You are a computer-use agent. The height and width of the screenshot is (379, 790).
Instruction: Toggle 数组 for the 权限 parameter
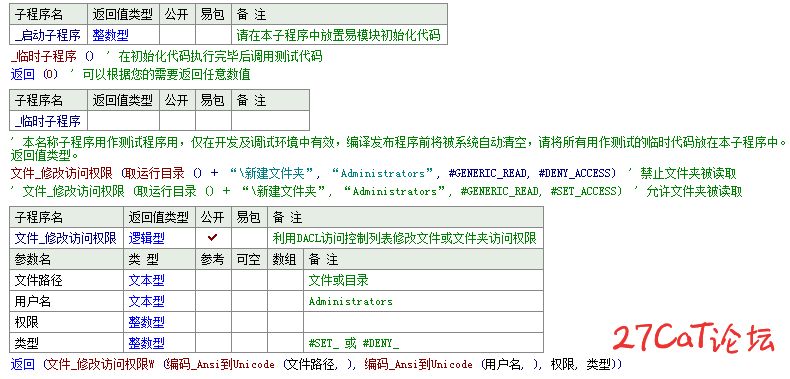(286, 322)
